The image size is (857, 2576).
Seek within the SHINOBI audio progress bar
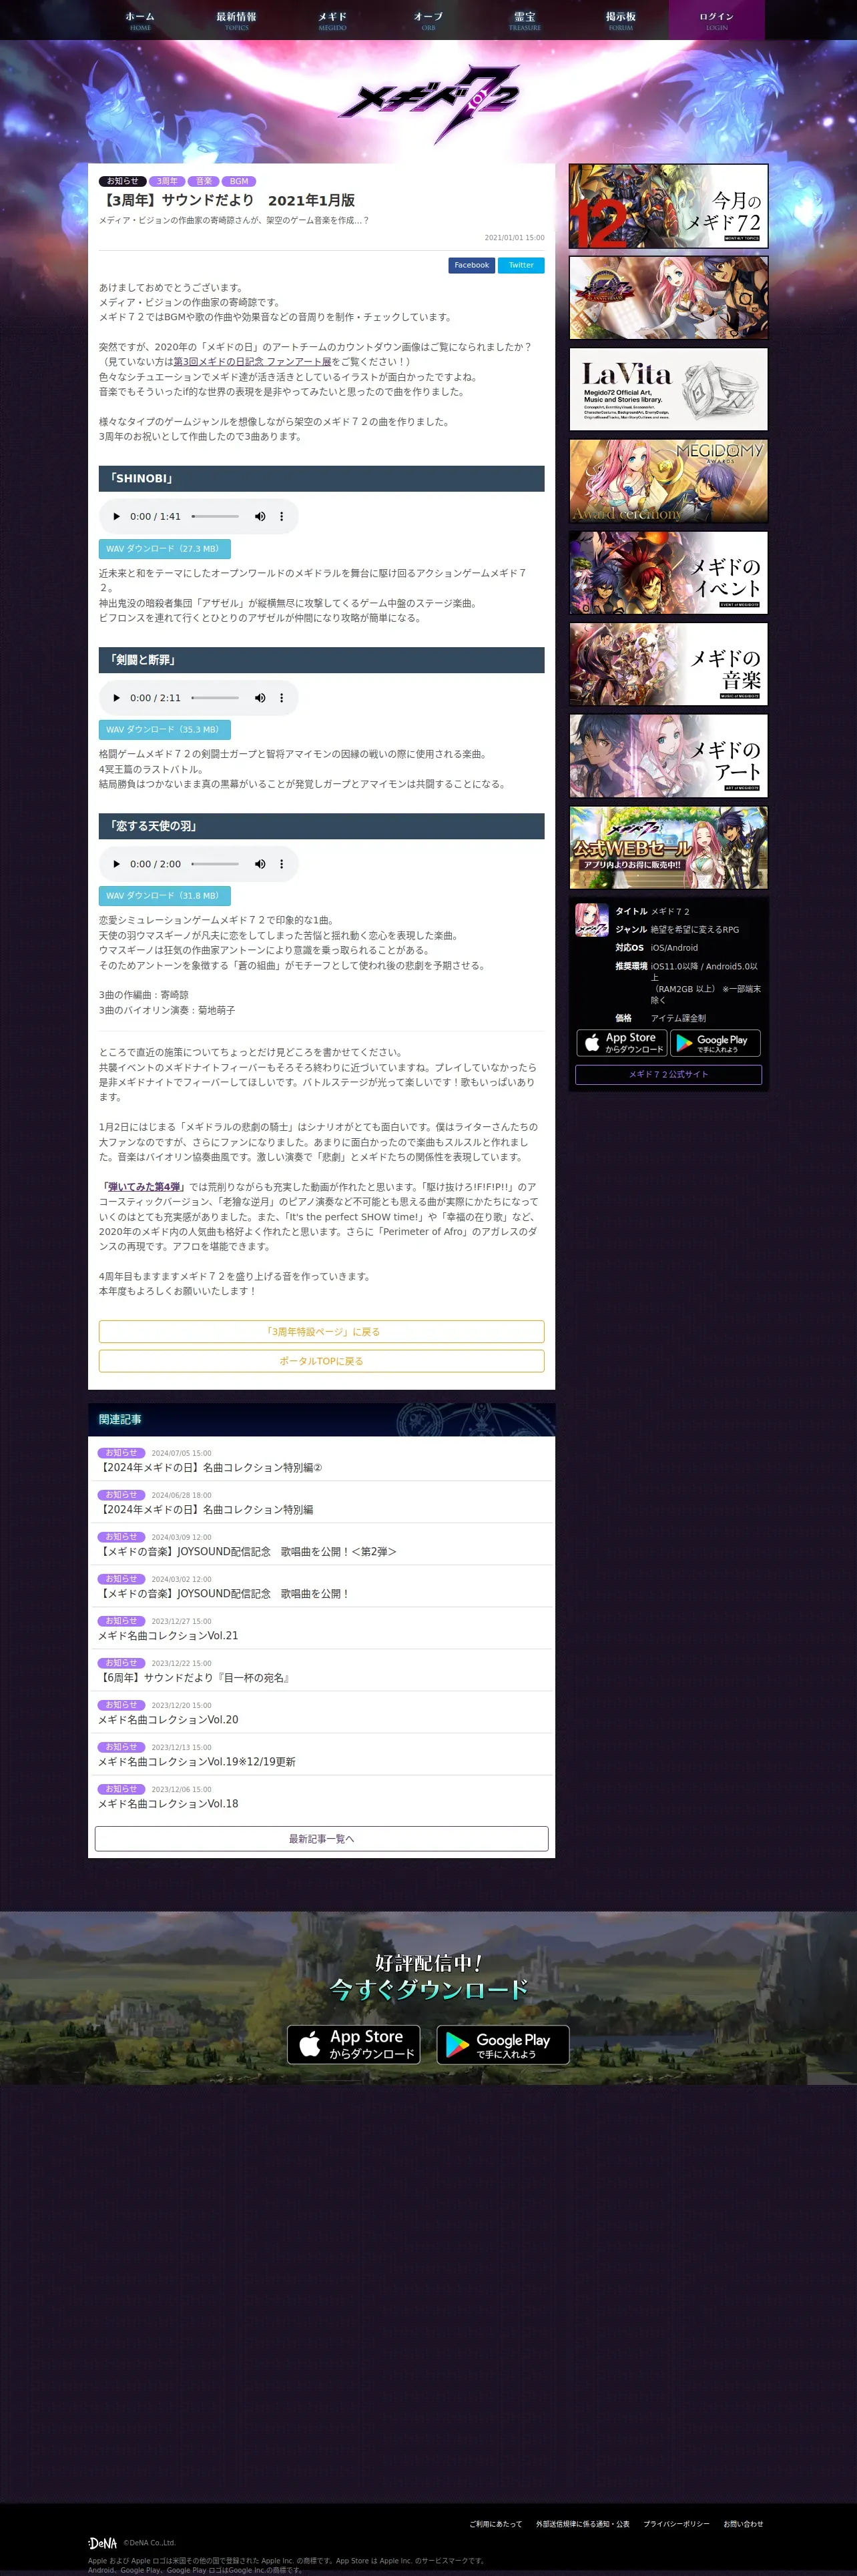click(215, 516)
